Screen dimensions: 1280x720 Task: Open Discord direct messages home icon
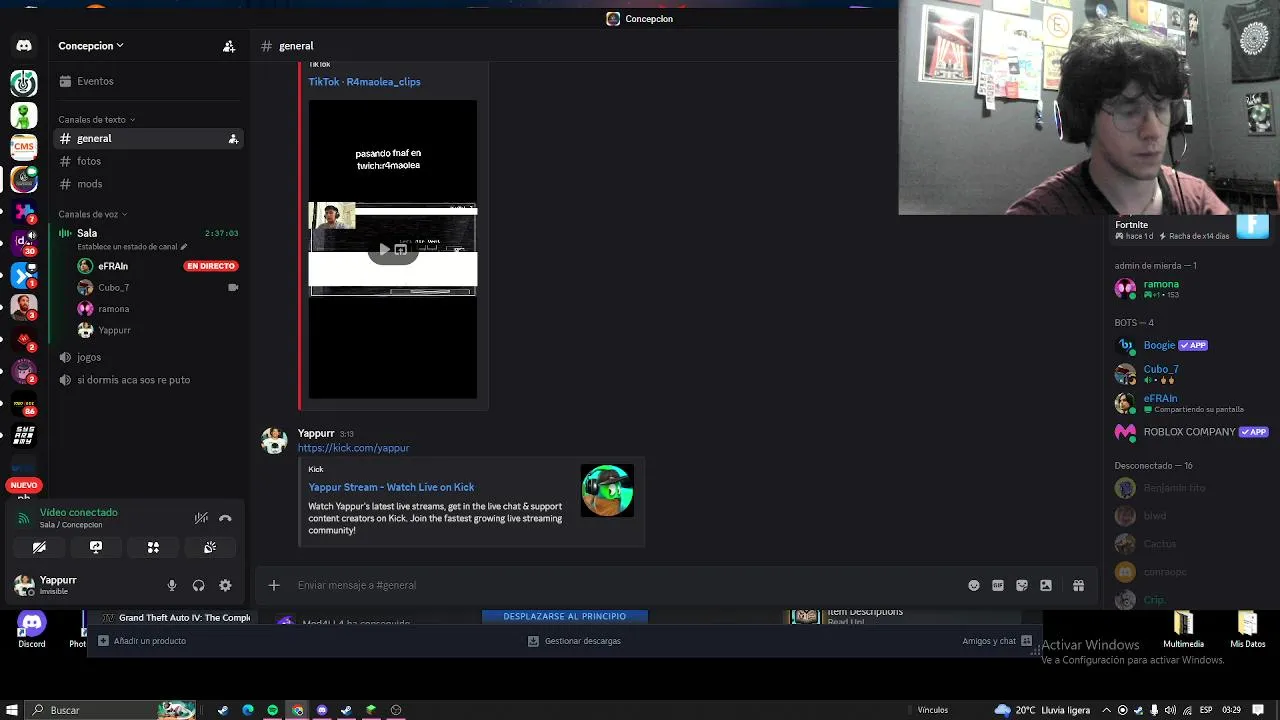(x=24, y=46)
